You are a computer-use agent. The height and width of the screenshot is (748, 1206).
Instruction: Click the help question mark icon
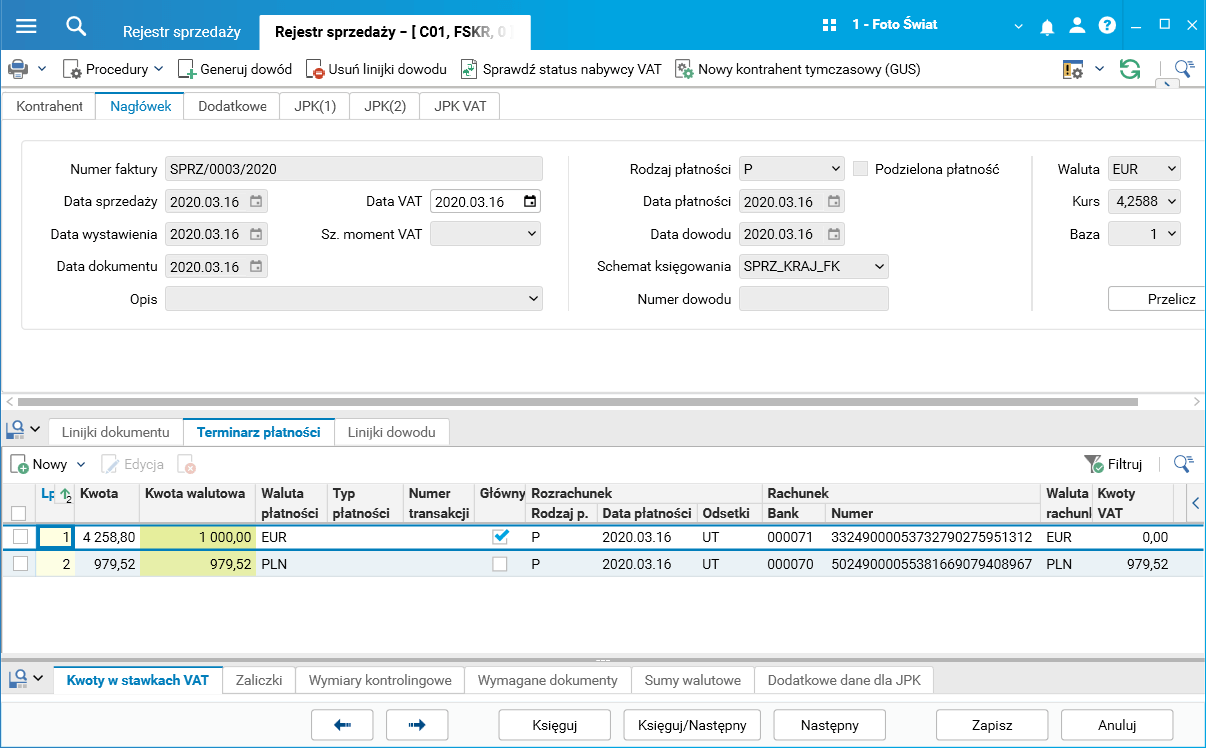coord(1107,26)
